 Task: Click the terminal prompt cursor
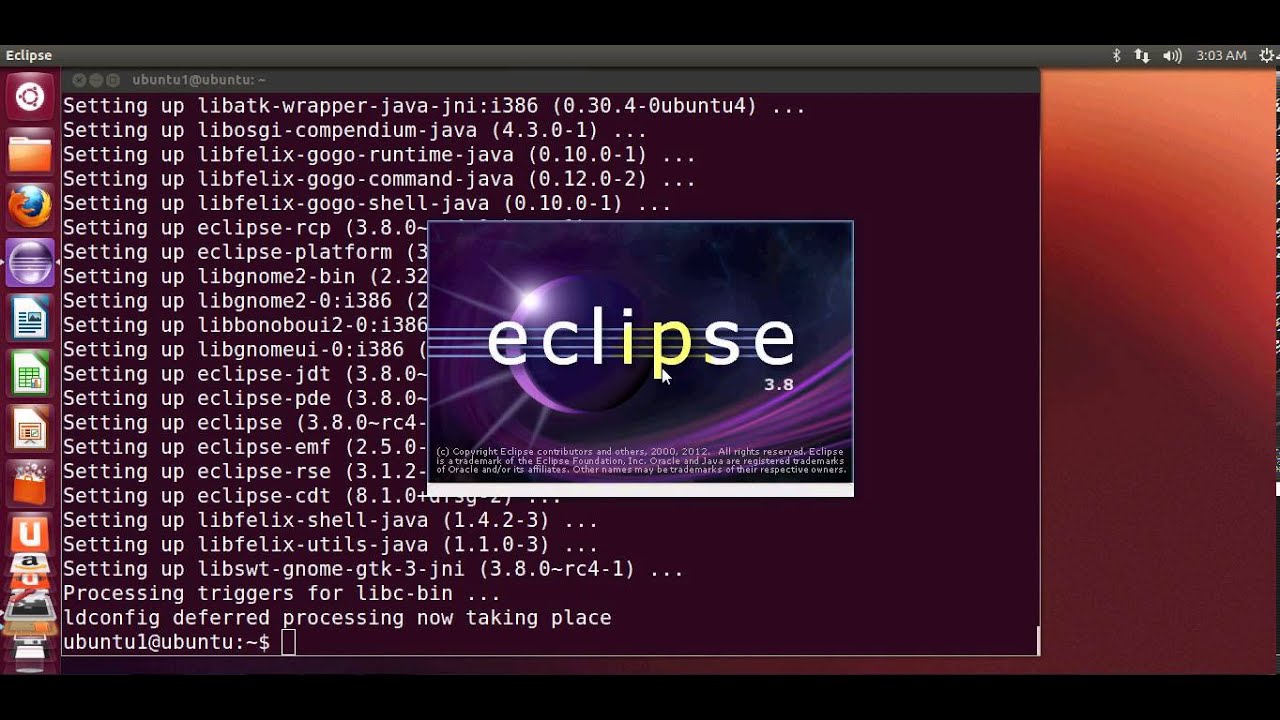pyautogui.click(x=288, y=642)
